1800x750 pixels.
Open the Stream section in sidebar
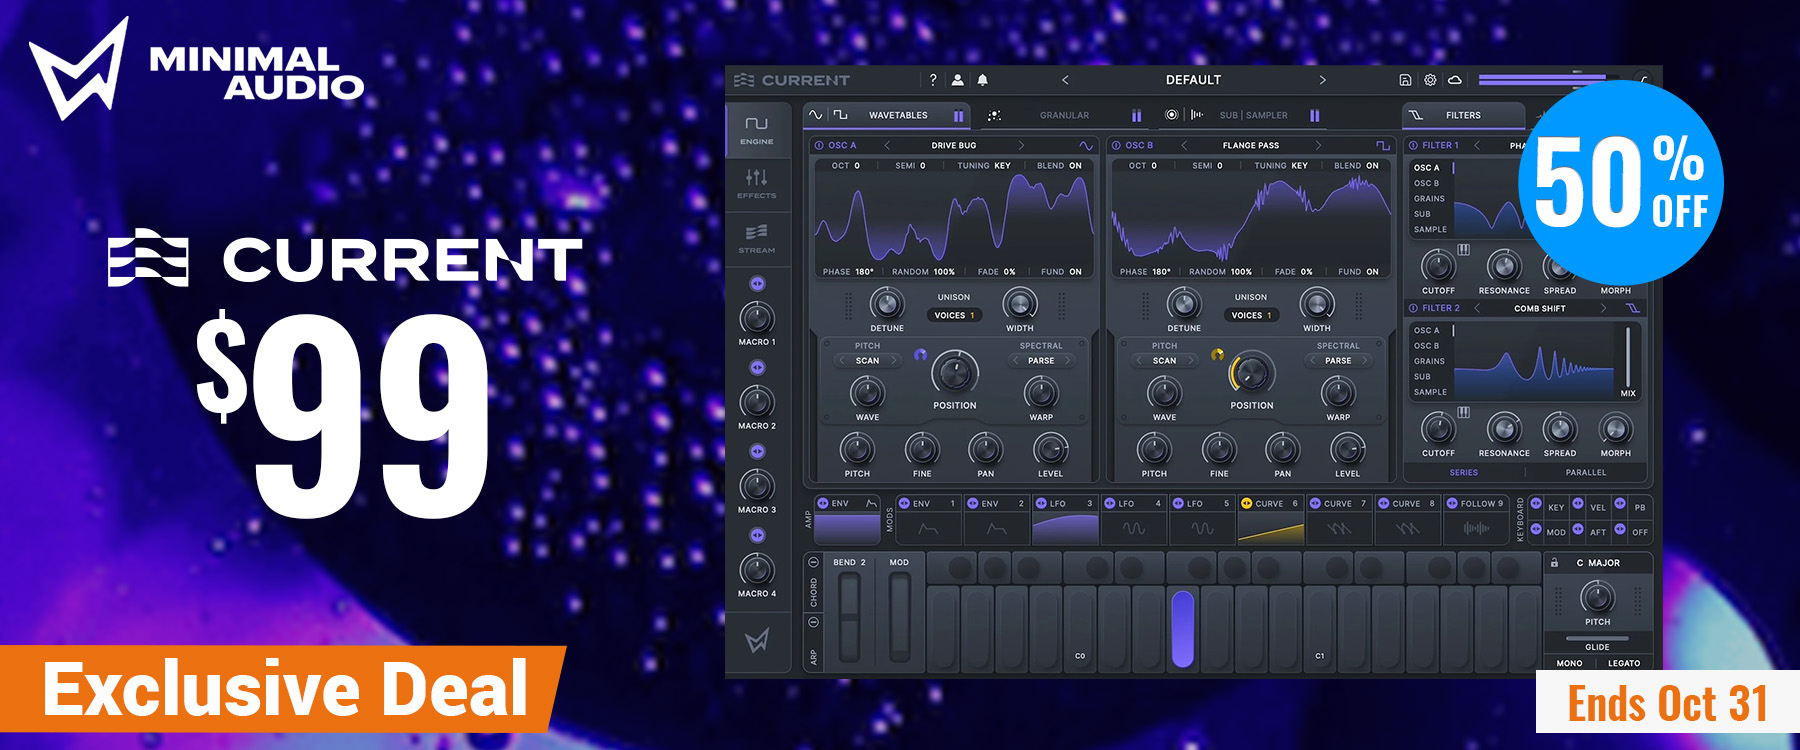pos(757,239)
